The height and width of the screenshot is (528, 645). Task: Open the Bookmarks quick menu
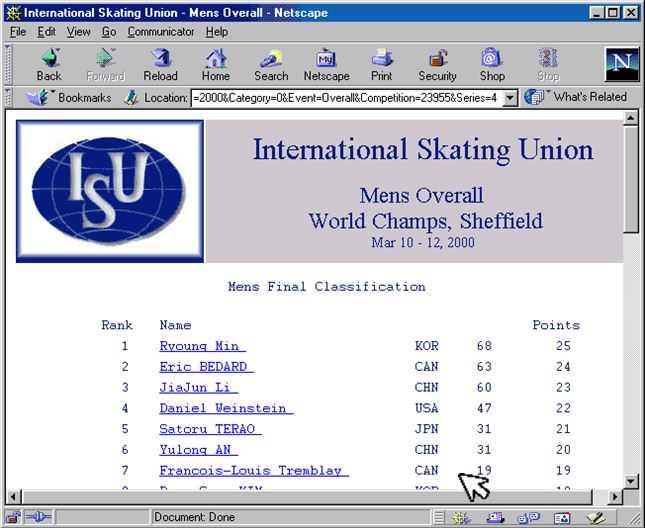pyautogui.click(x=71, y=98)
